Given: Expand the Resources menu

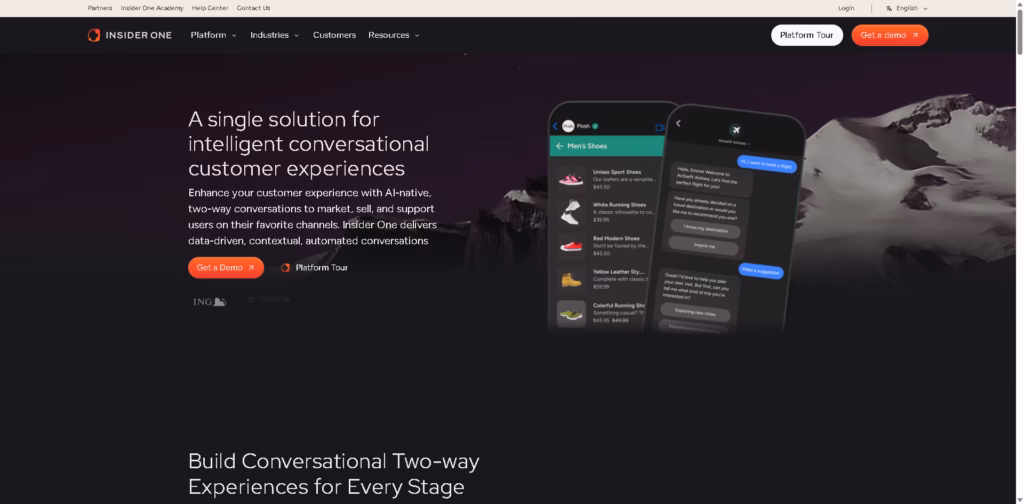Looking at the screenshot, I should pyautogui.click(x=394, y=35).
